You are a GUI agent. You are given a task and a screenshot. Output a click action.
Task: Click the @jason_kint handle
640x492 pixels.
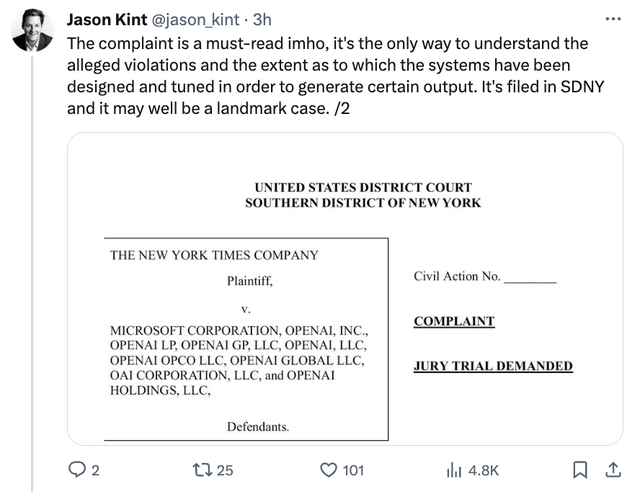pyautogui.click(x=196, y=19)
